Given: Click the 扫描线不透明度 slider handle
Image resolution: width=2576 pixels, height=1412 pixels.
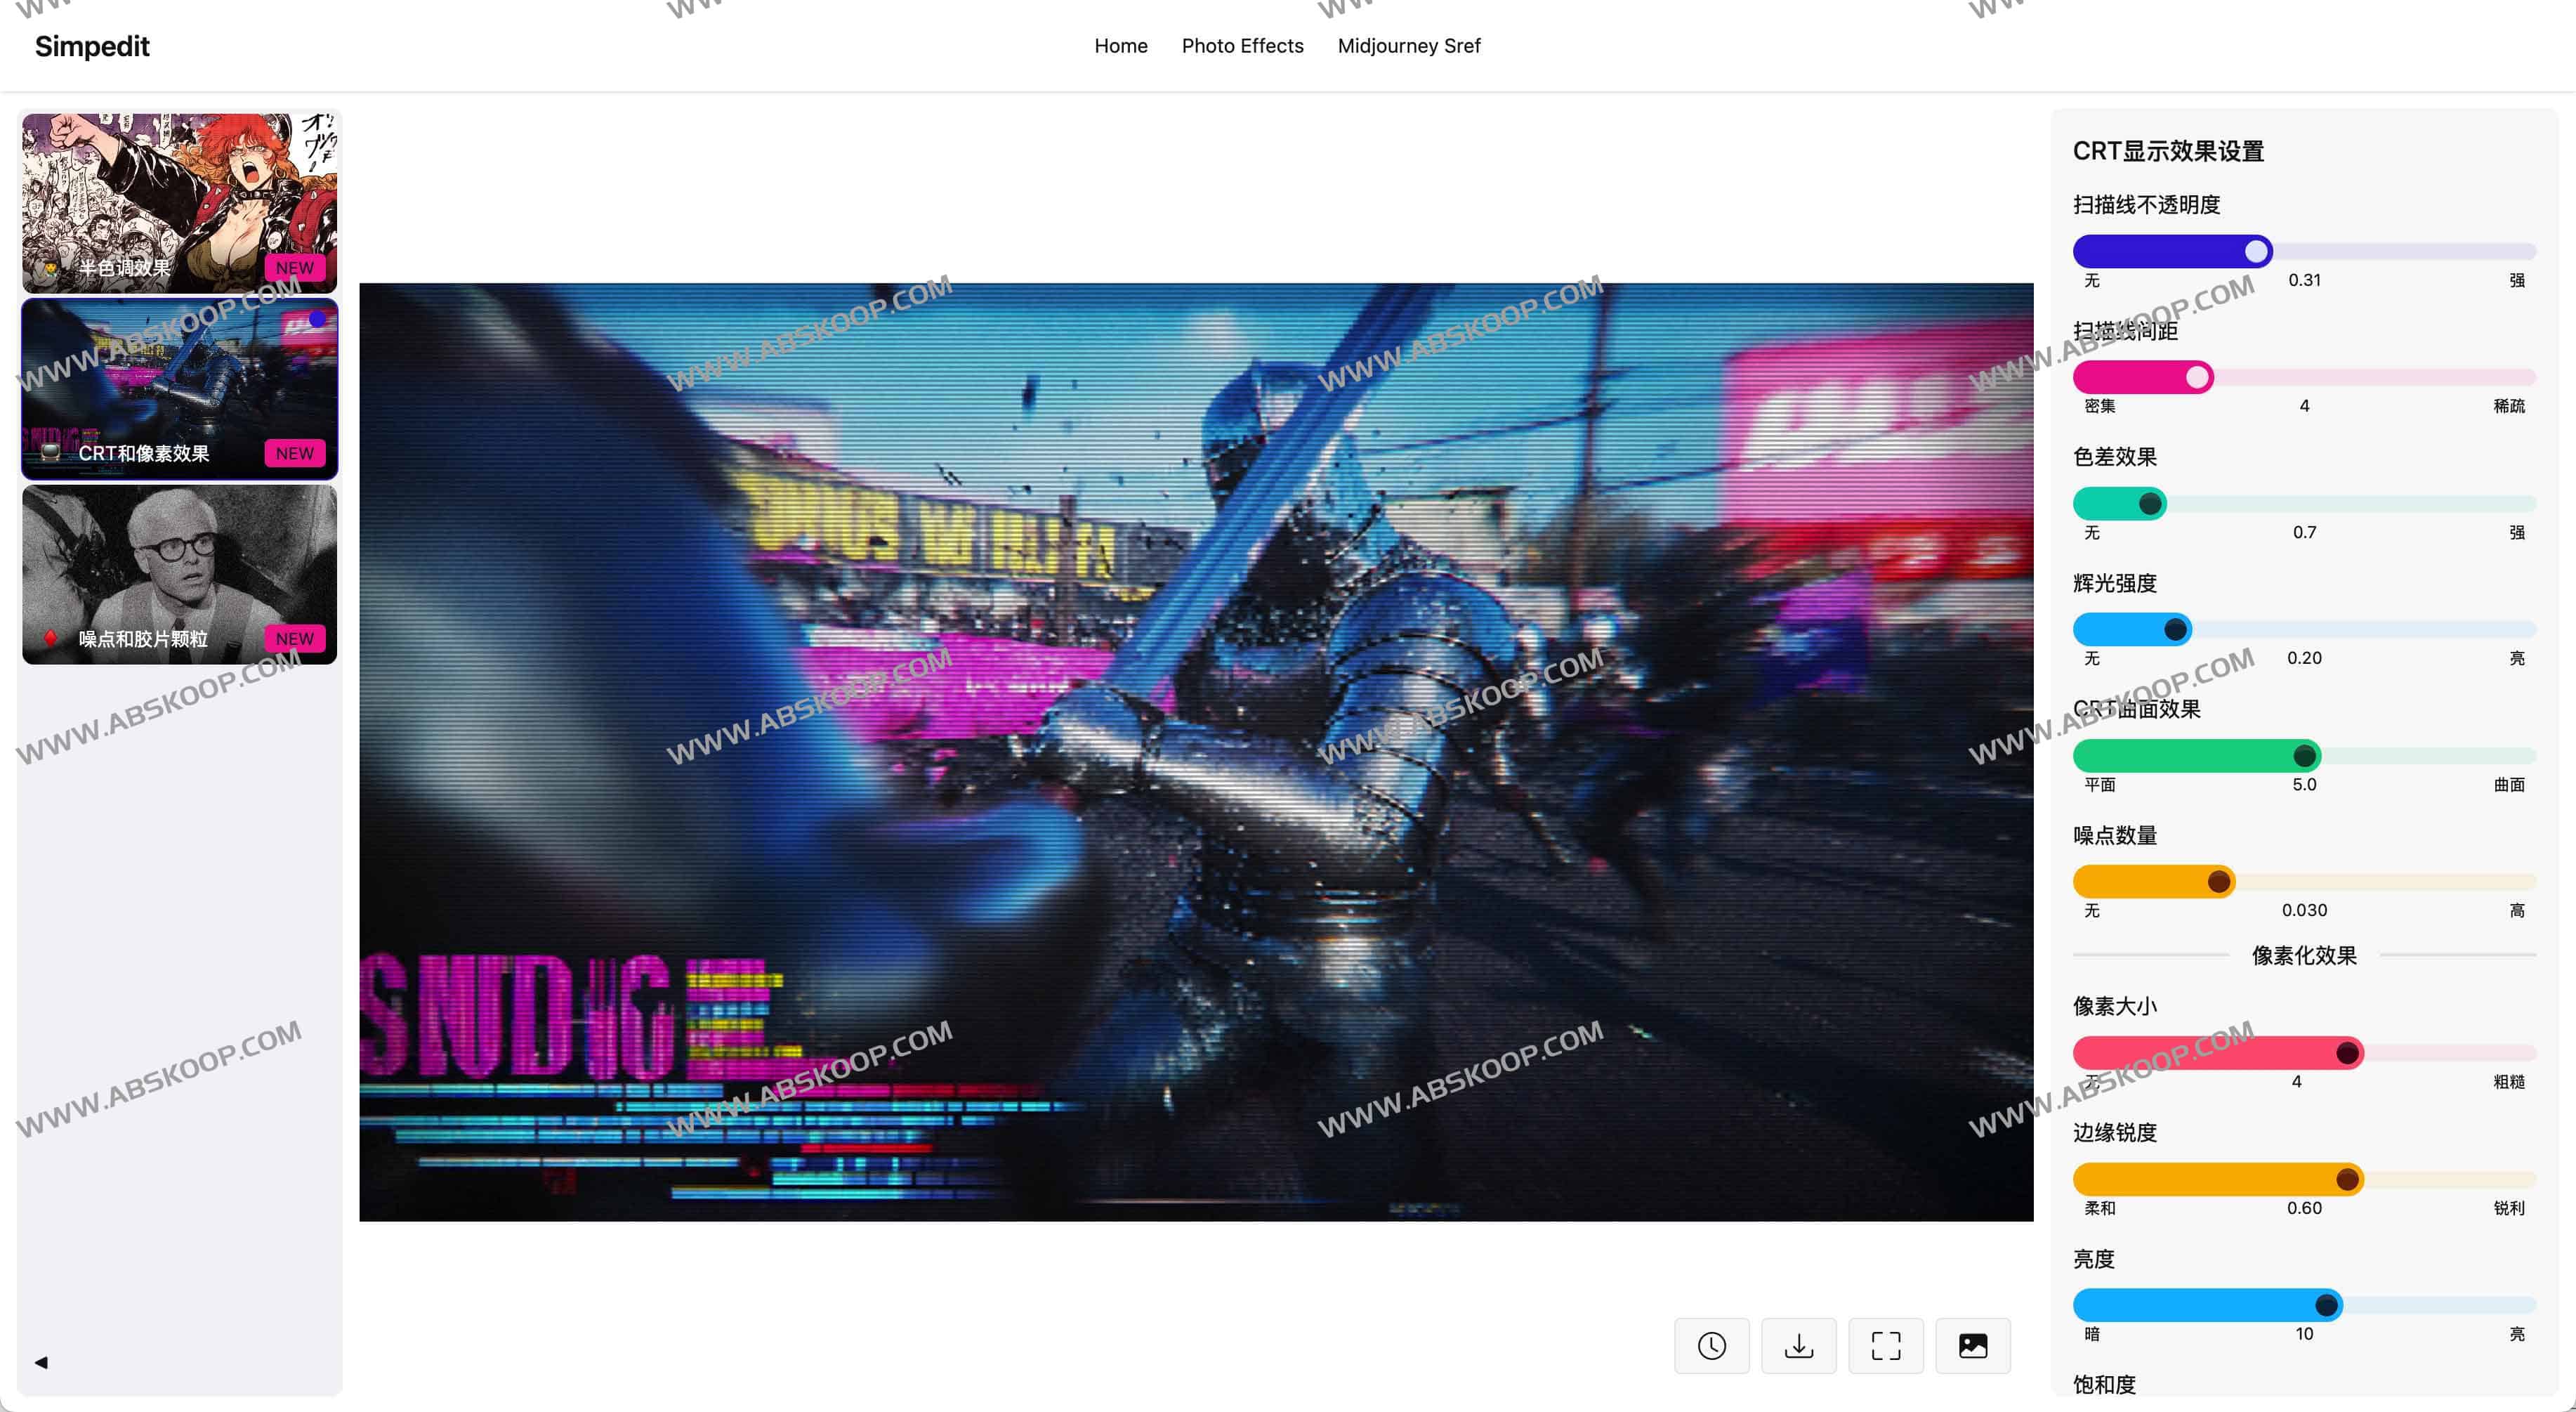Looking at the screenshot, I should click(x=2256, y=251).
